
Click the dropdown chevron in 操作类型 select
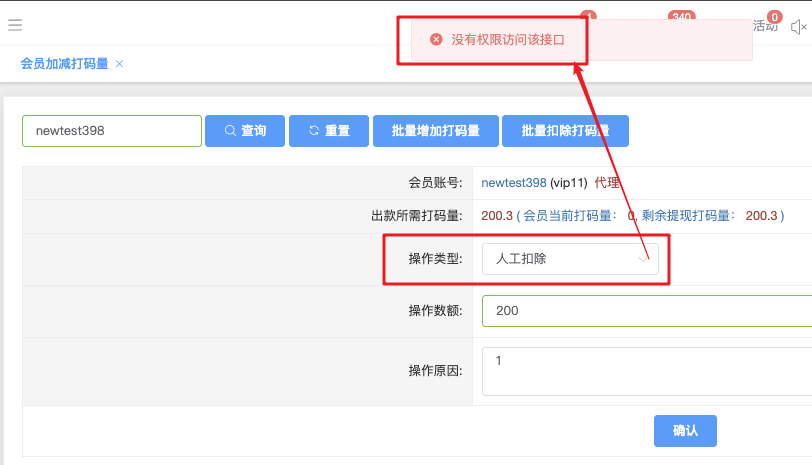click(x=643, y=259)
